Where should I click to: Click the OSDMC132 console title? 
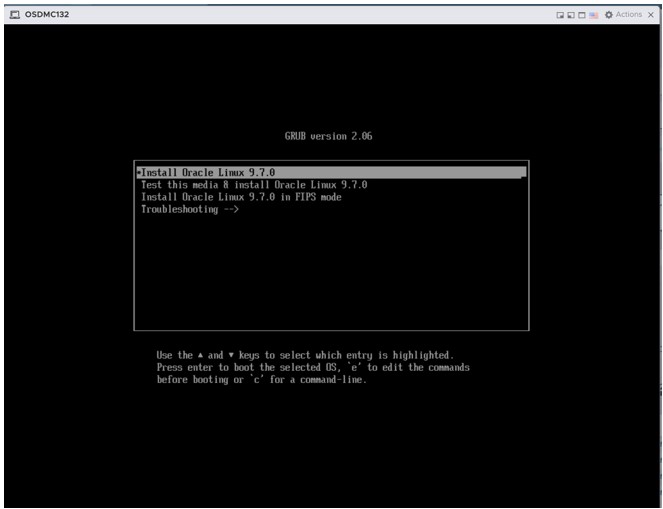(47, 14)
